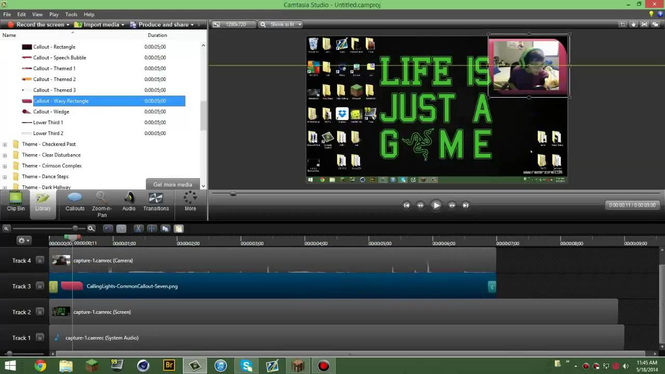Sort library by Duration column header

coord(157,35)
